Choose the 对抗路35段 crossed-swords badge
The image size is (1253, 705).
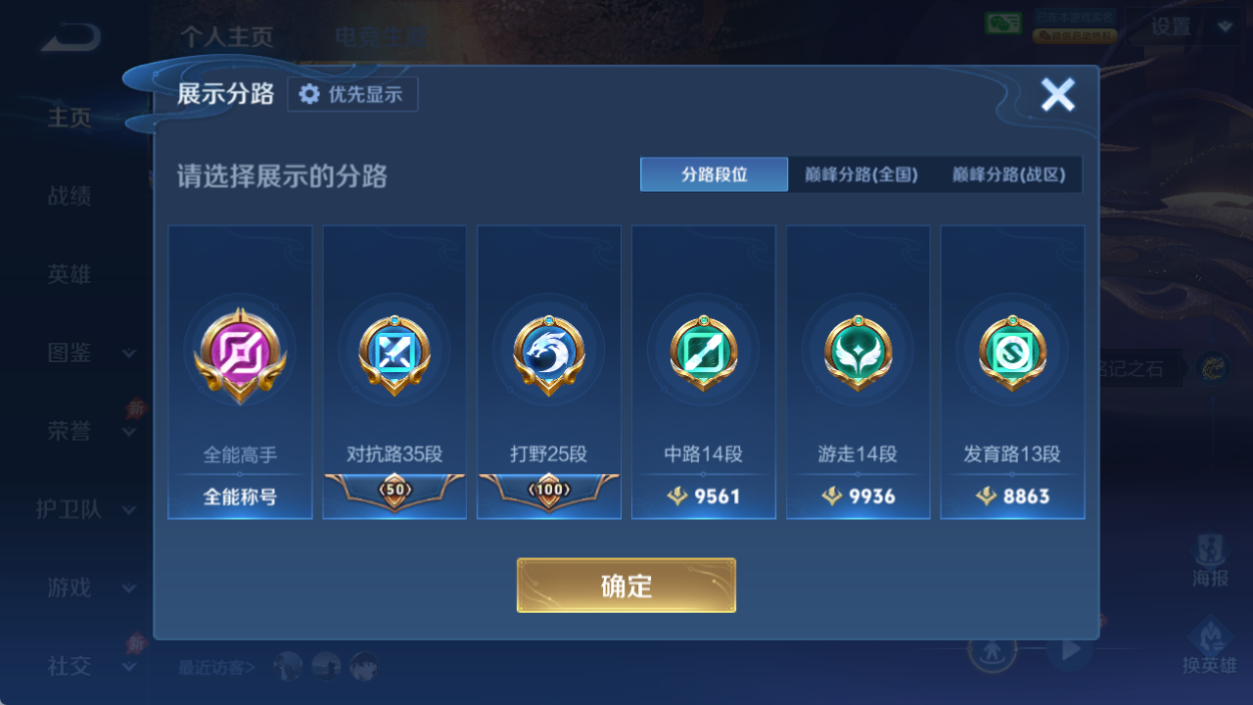point(394,354)
